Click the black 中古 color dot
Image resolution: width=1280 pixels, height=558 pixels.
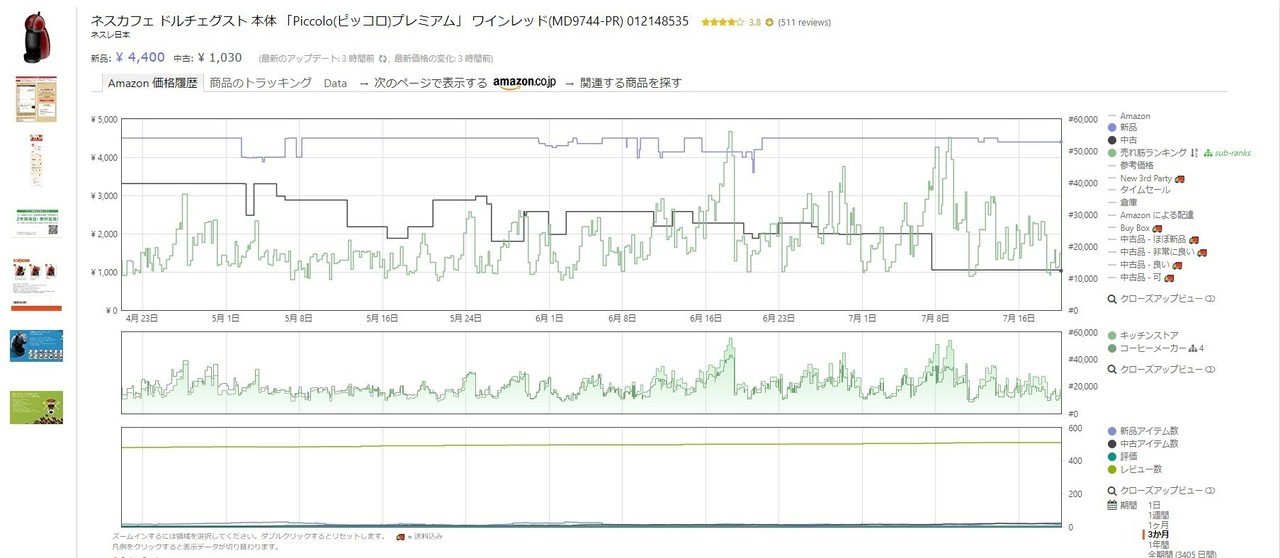[x=1111, y=140]
